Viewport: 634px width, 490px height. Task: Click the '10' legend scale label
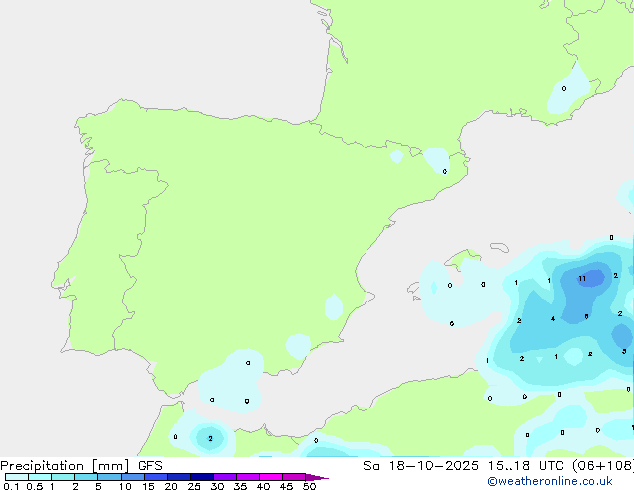(x=125, y=486)
